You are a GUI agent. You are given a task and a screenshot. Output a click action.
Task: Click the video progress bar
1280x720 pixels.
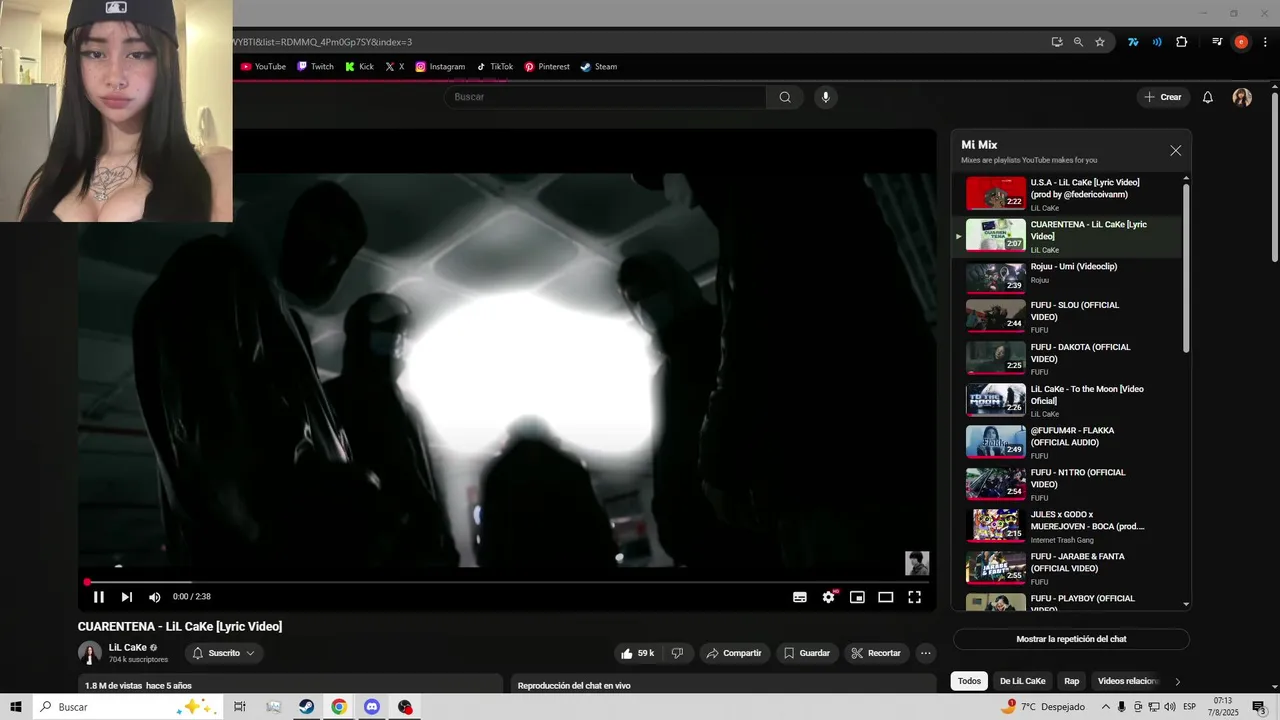click(x=507, y=582)
